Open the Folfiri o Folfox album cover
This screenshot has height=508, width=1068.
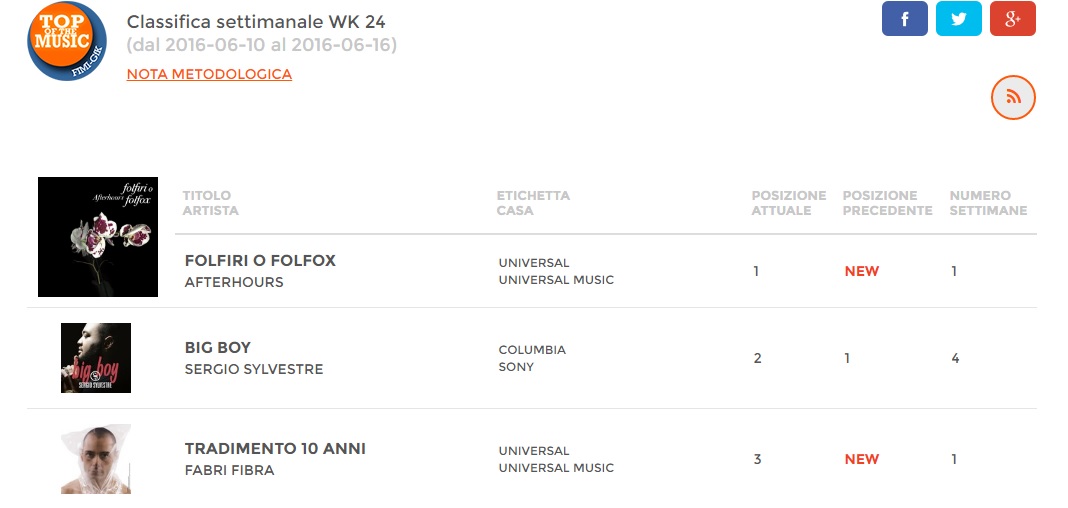[98, 237]
